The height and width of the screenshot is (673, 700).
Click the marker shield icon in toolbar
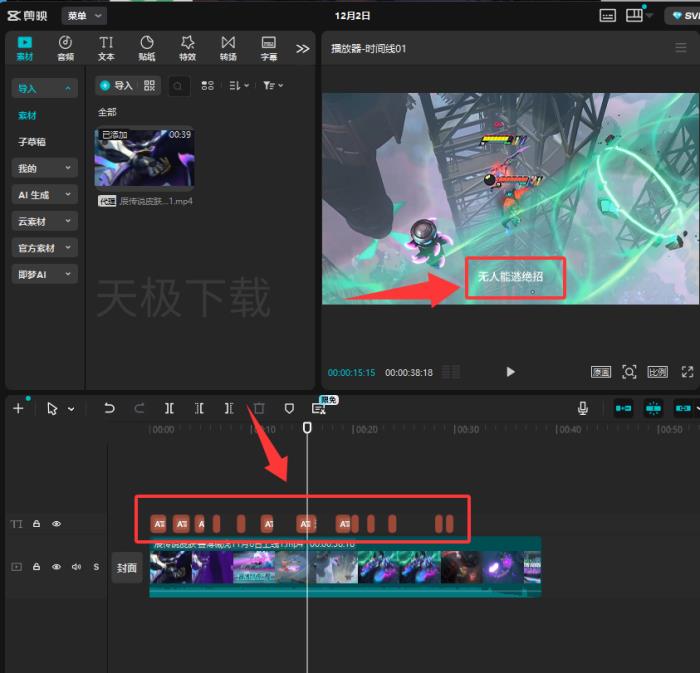[289, 408]
